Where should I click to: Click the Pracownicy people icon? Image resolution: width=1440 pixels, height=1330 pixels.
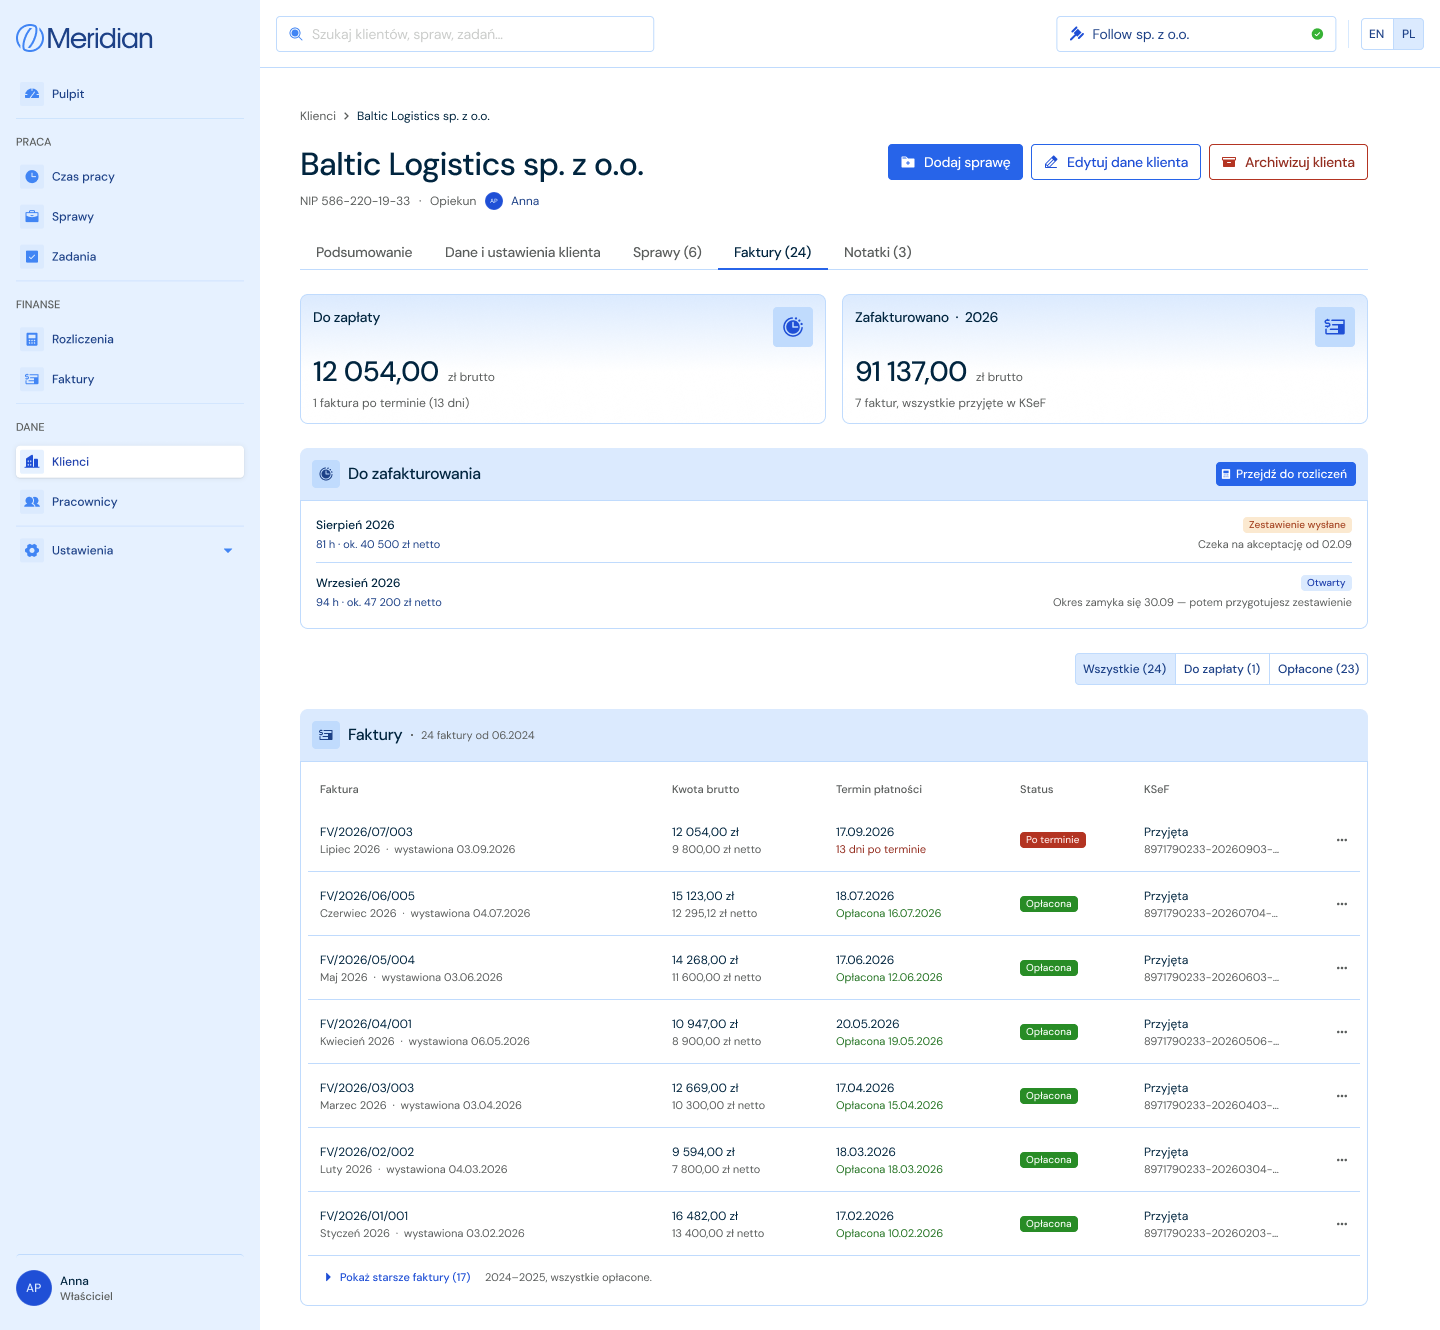(32, 502)
